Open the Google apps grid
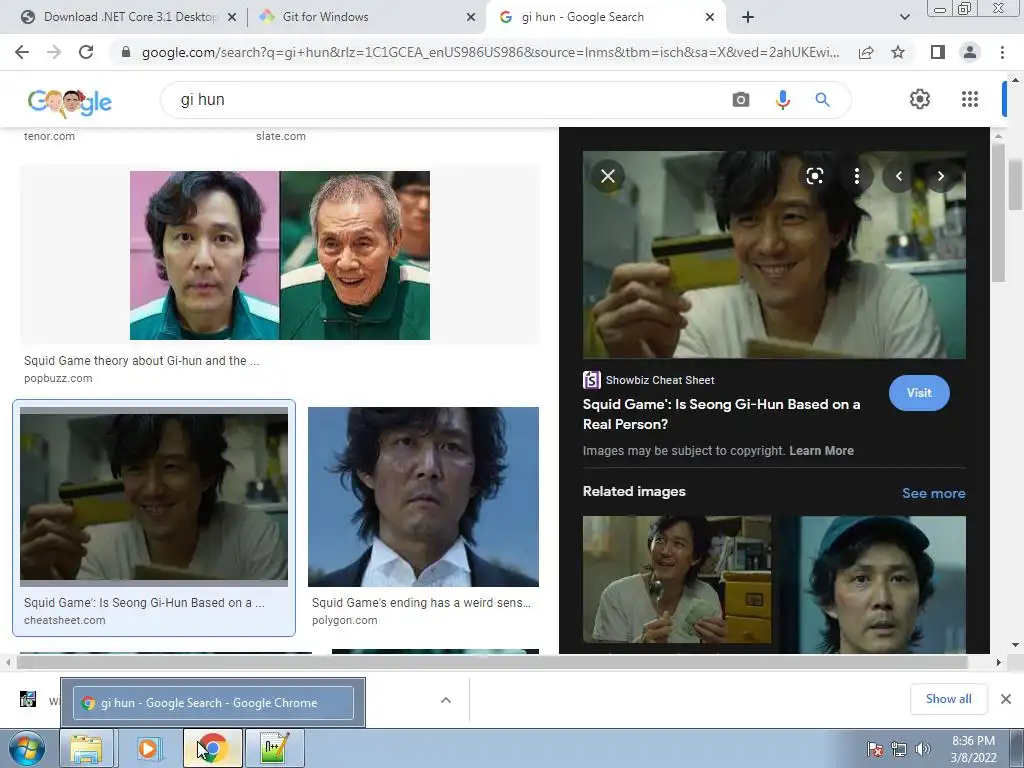 (x=970, y=99)
